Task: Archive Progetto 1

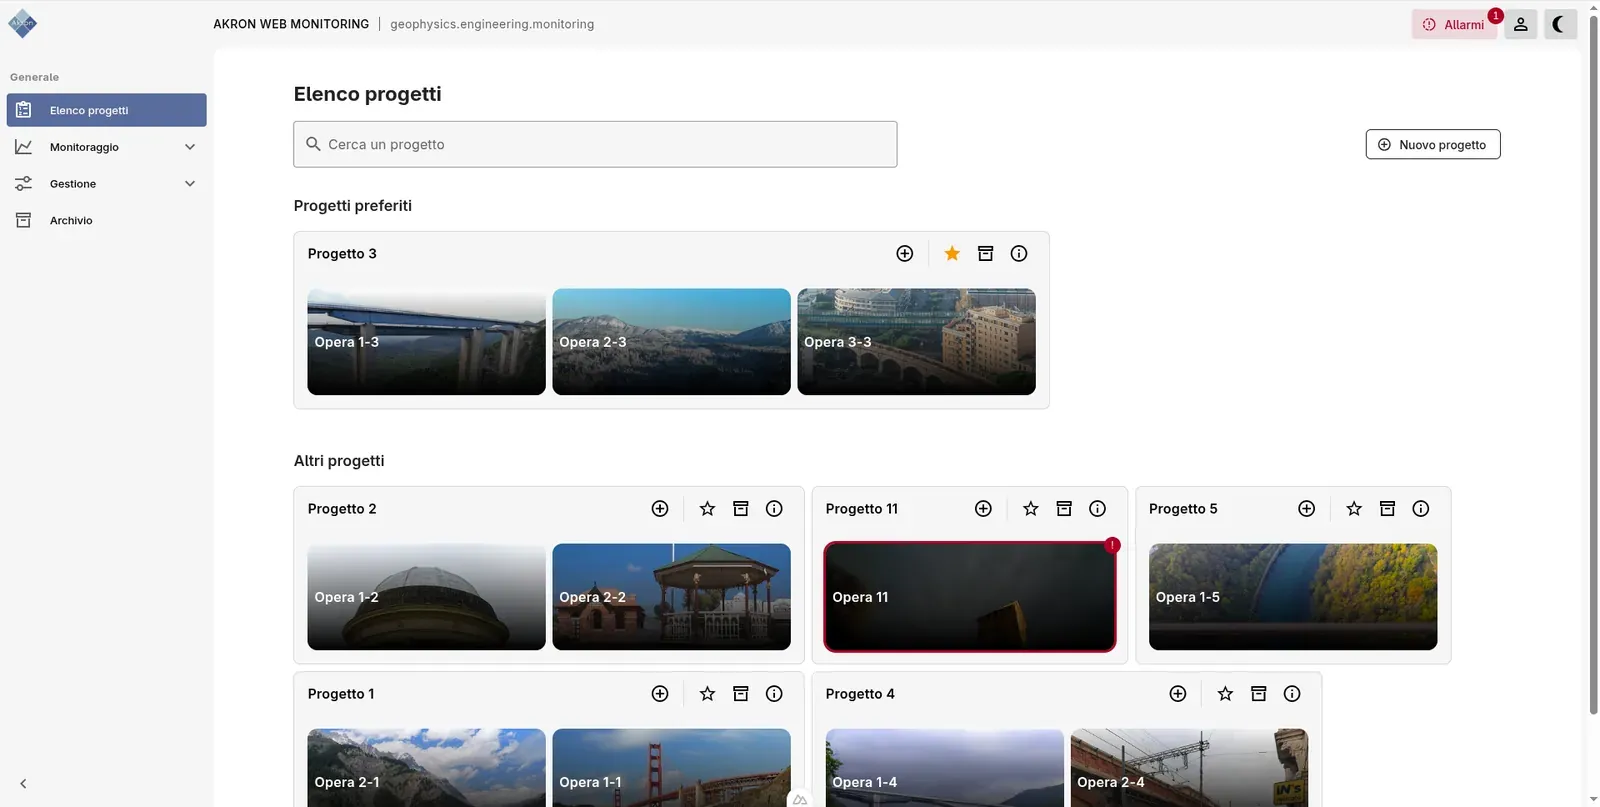Action: [x=741, y=694]
